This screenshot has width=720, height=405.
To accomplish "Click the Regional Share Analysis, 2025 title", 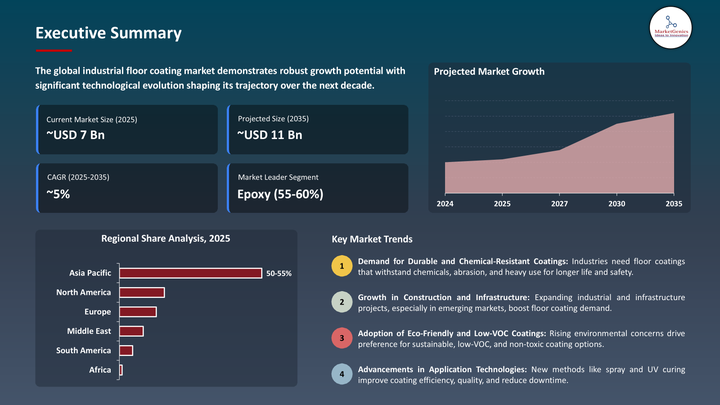I will [166, 239].
